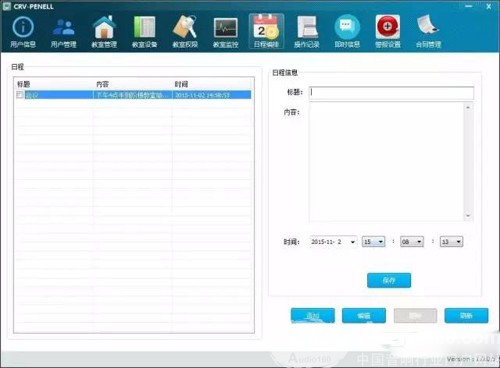Select the 日程编排 calendar toolbar item
This screenshot has height=368, width=500.
point(266,32)
